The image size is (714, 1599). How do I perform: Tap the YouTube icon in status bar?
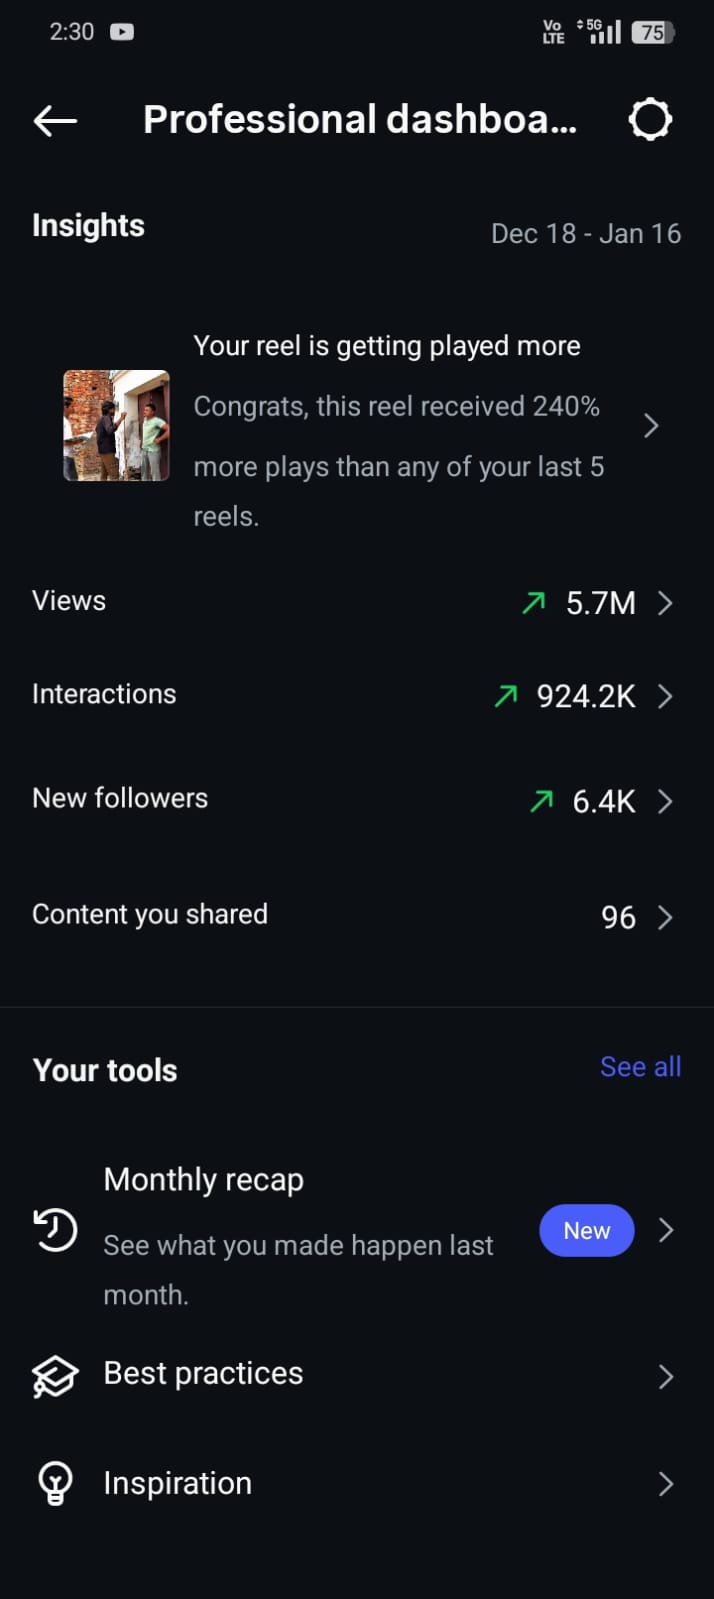[122, 32]
